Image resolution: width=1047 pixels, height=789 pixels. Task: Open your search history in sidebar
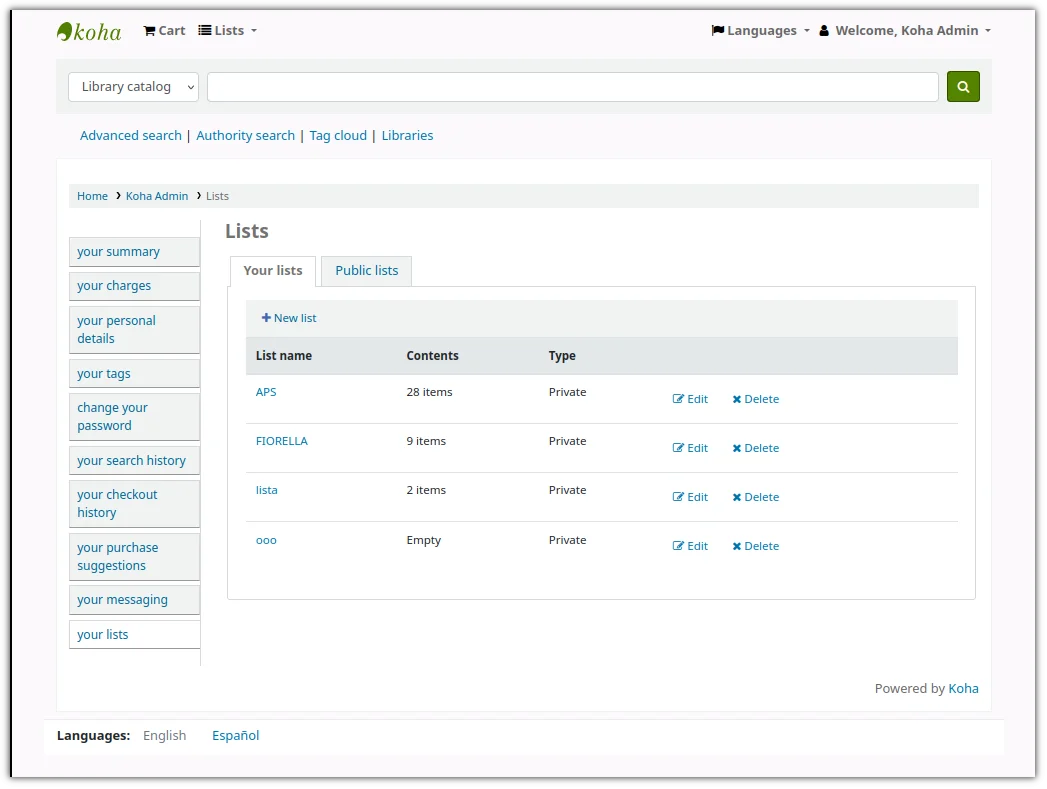coord(134,461)
